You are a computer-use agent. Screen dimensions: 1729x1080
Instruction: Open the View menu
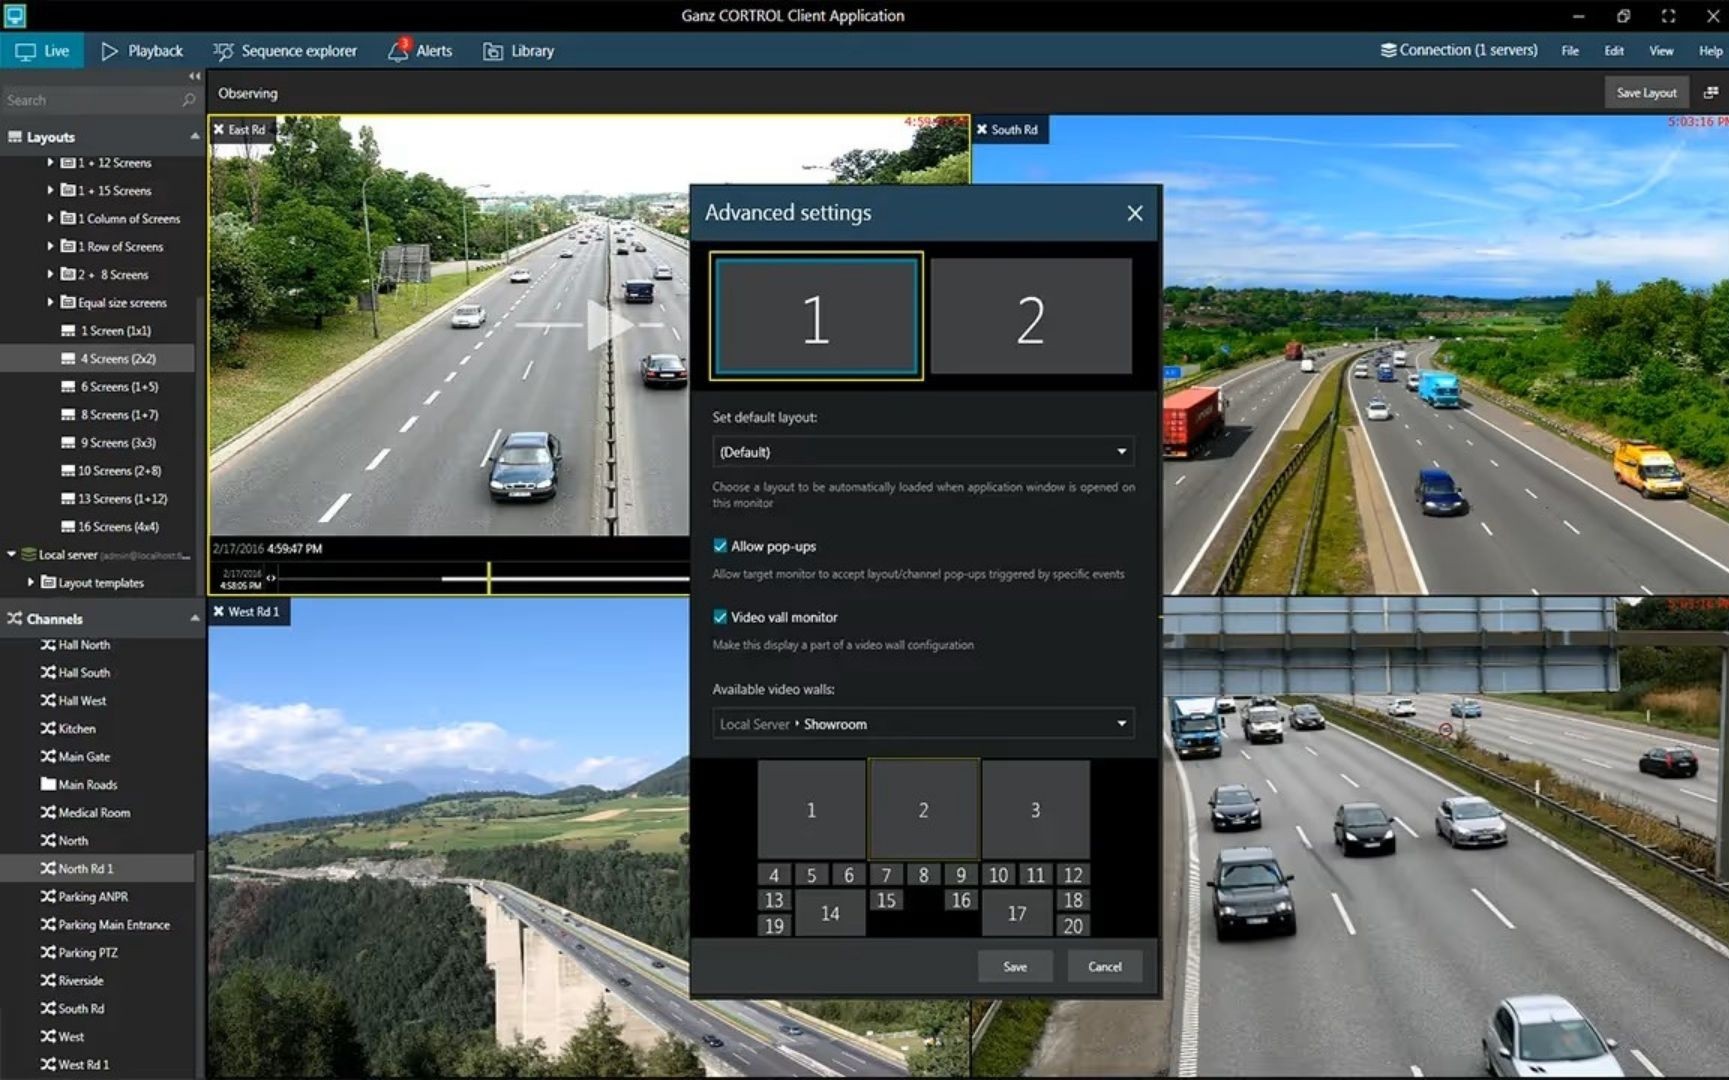[x=1661, y=51]
